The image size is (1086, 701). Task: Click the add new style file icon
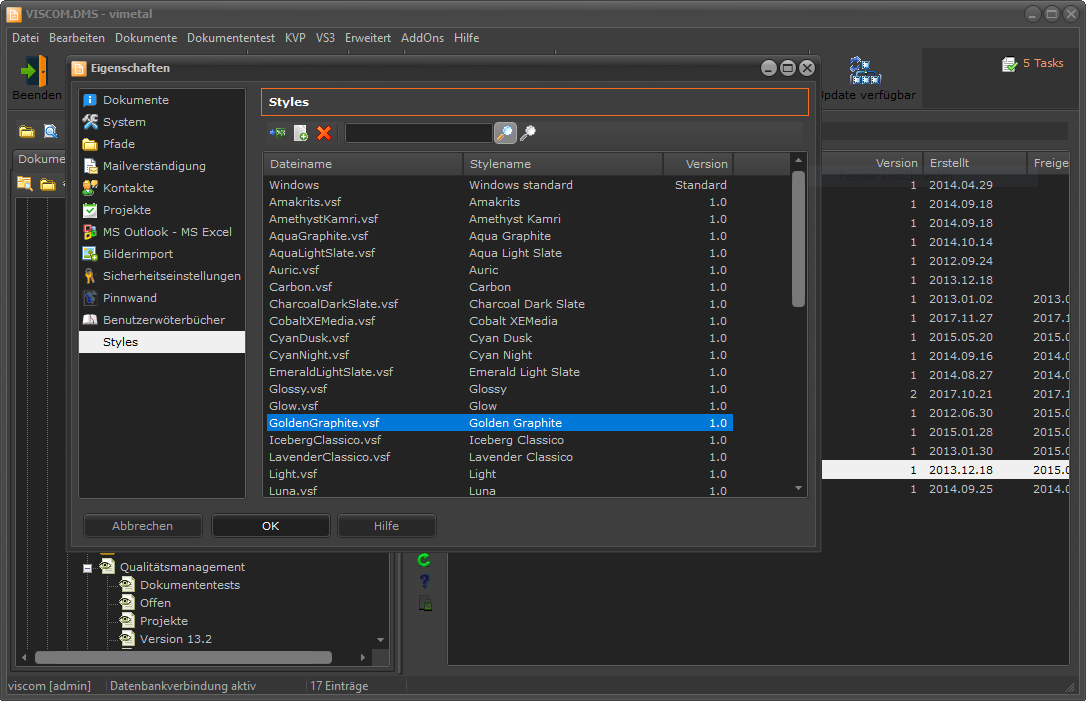pos(301,132)
